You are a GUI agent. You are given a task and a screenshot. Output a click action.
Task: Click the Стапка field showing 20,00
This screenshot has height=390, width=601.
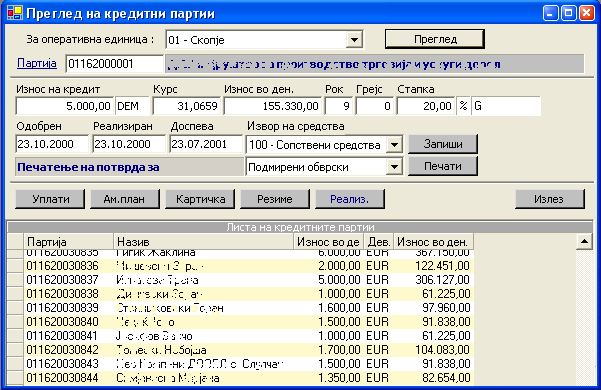(x=425, y=106)
